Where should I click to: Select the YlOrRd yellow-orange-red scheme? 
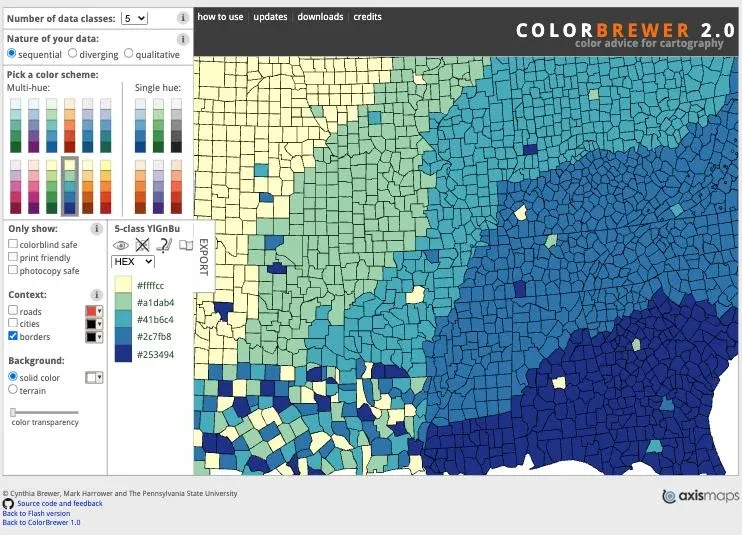click(x=106, y=187)
